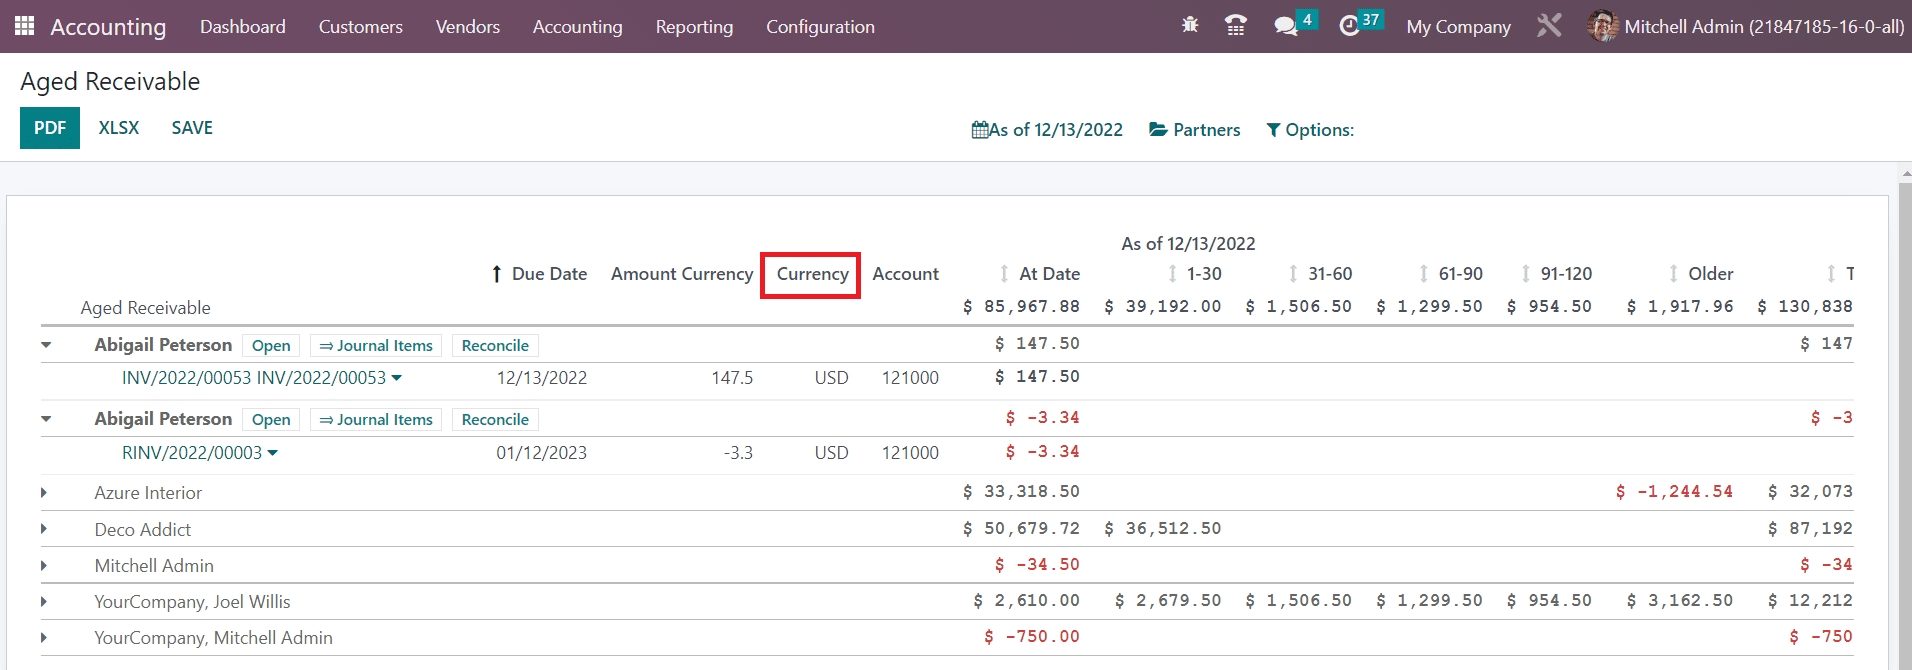Screen dimensions: 1912x670
Task: Sort the At Date column
Action: click(x=1004, y=274)
